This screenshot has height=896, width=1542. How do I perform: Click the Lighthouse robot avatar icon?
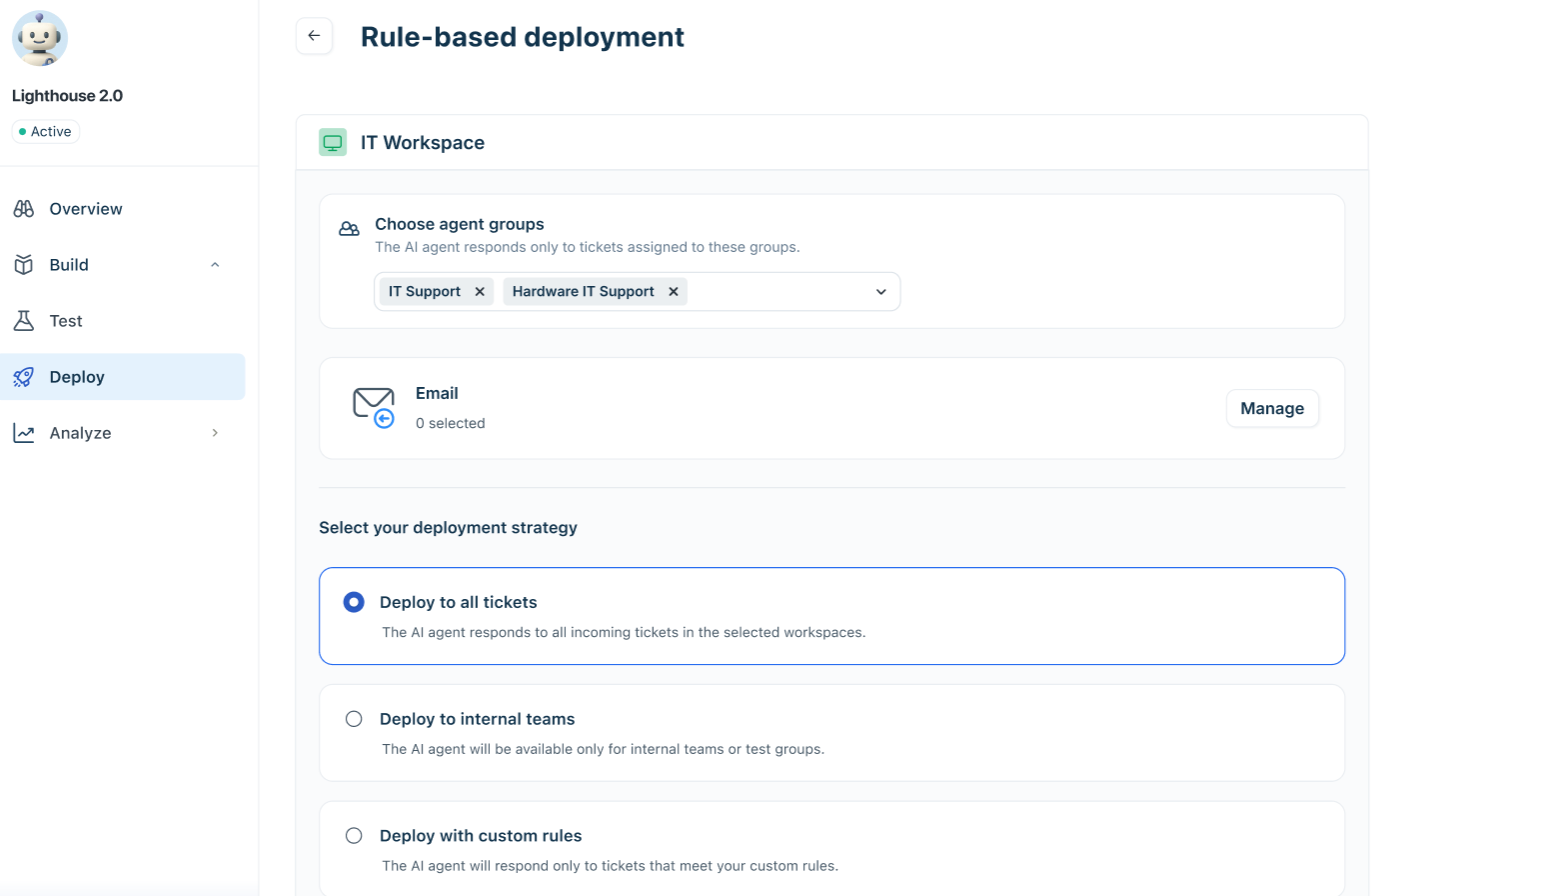tap(40, 39)
